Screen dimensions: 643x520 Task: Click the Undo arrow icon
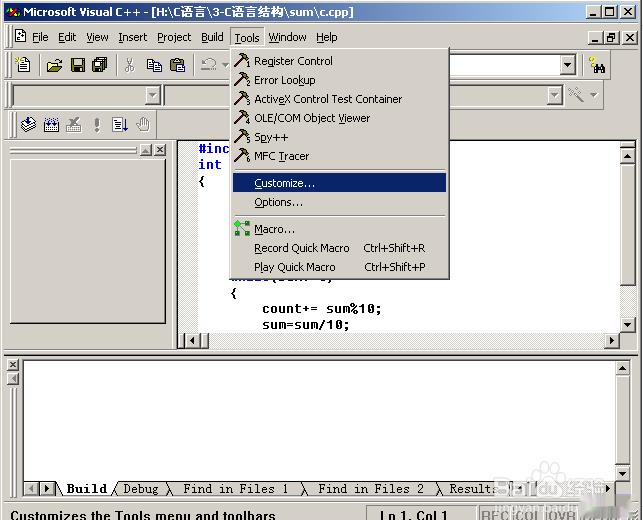pos(208,65)
